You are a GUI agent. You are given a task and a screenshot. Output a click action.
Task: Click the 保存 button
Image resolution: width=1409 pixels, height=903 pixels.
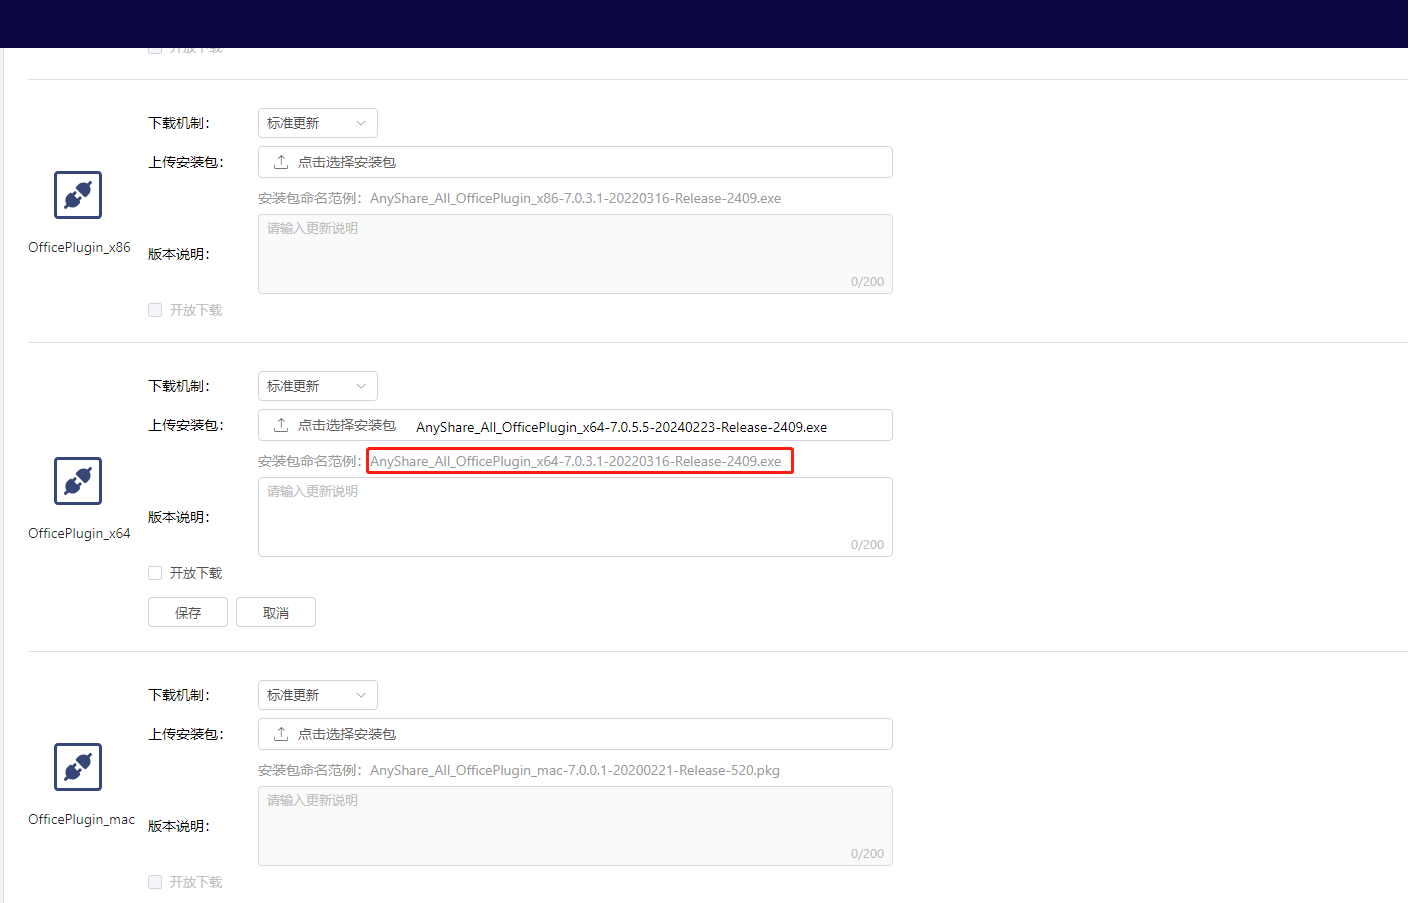[x=187, y=611]
